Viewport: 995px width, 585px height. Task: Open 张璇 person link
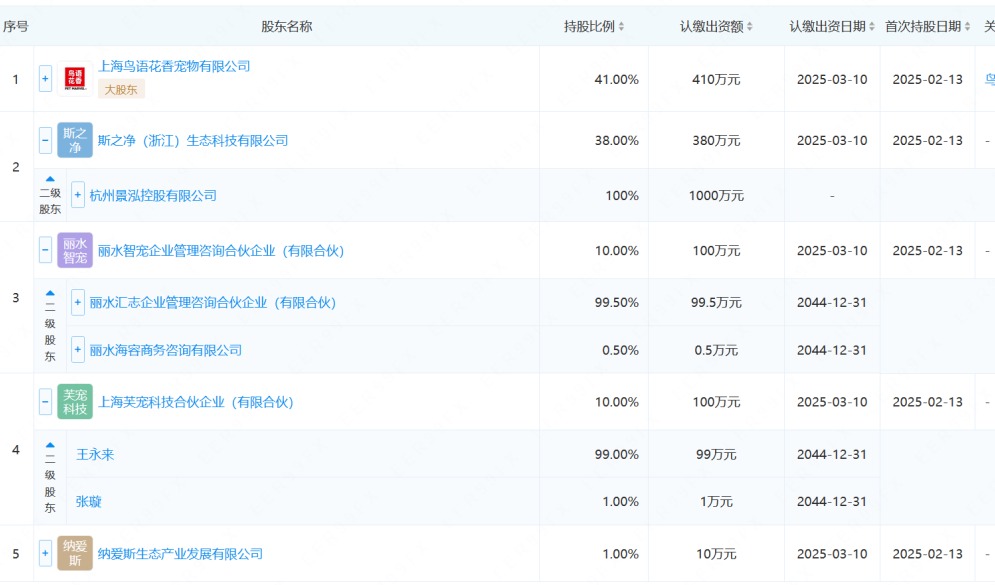tap(89, 502)
